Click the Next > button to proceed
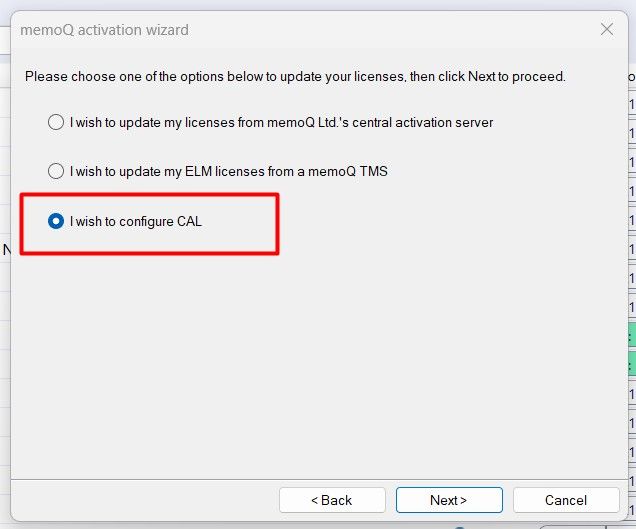Screen dimensions: 636x529 (449, 500)
